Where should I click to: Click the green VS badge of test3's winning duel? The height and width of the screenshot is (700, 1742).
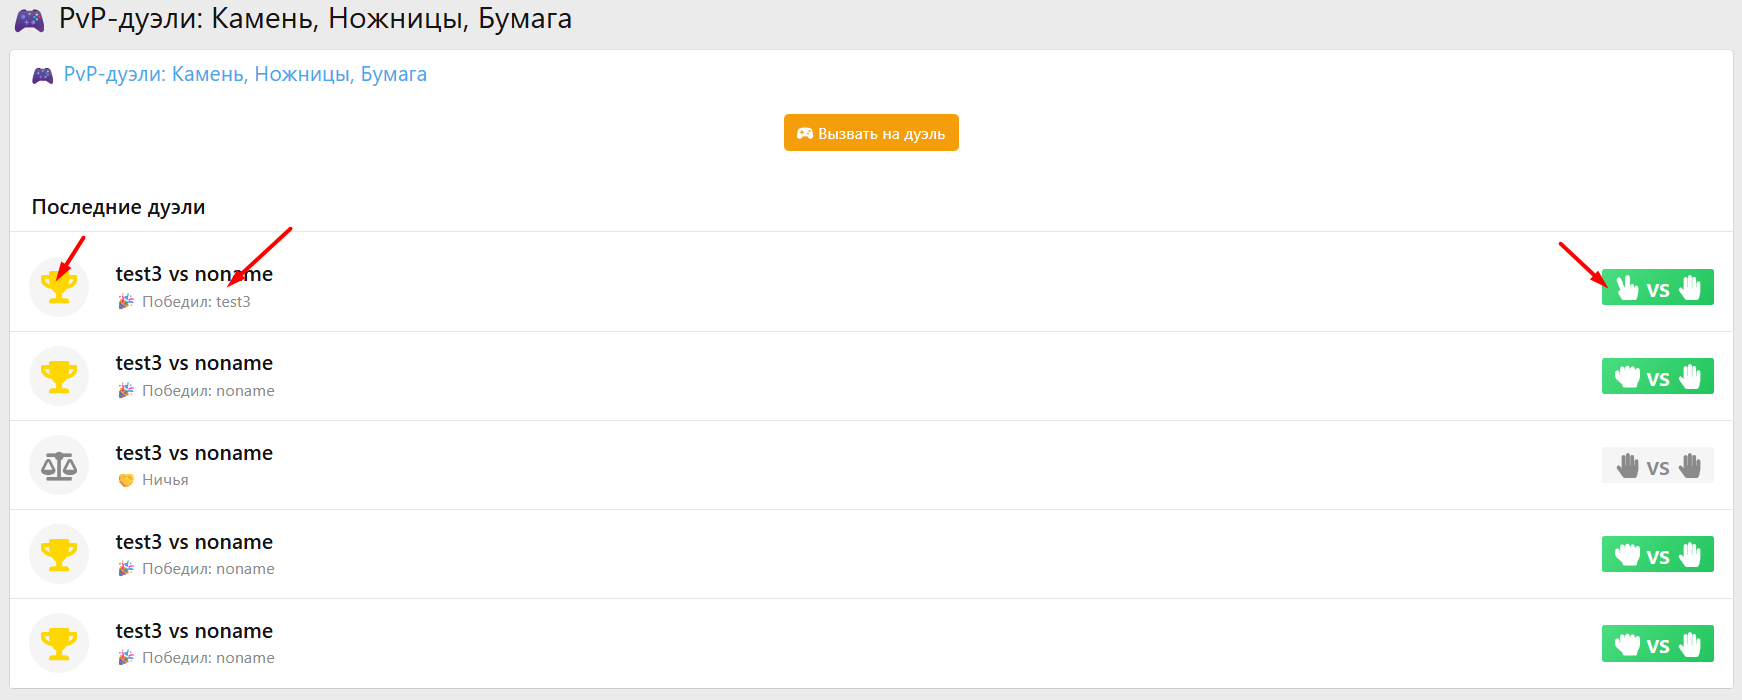click(1657, 288)
